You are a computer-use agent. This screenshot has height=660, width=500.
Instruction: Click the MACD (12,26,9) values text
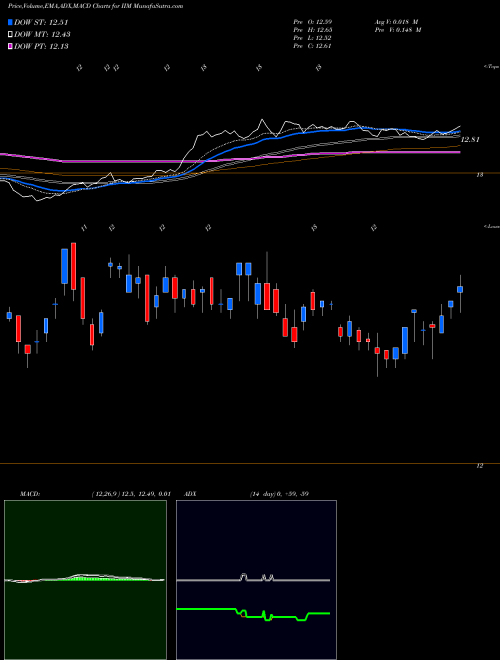[x=131, y=494]
